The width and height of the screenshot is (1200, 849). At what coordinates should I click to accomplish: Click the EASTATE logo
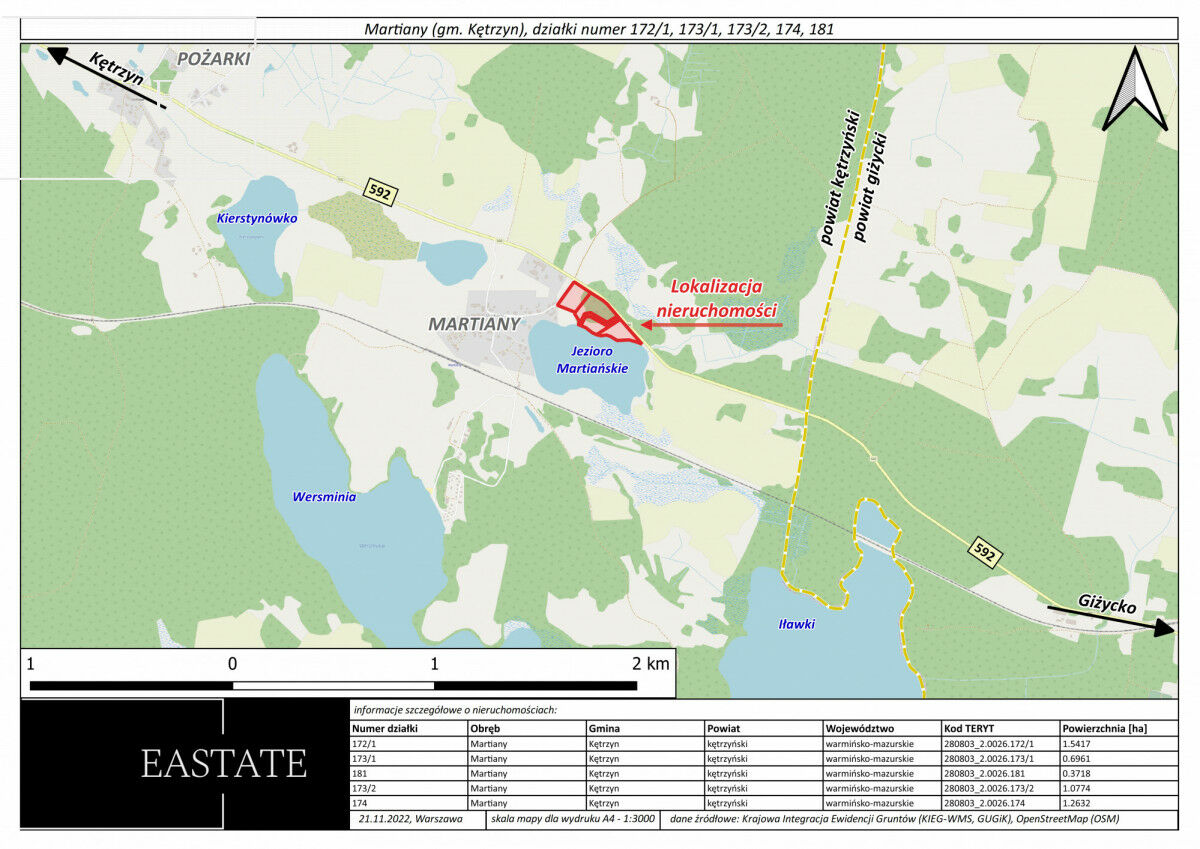[223, 763]
